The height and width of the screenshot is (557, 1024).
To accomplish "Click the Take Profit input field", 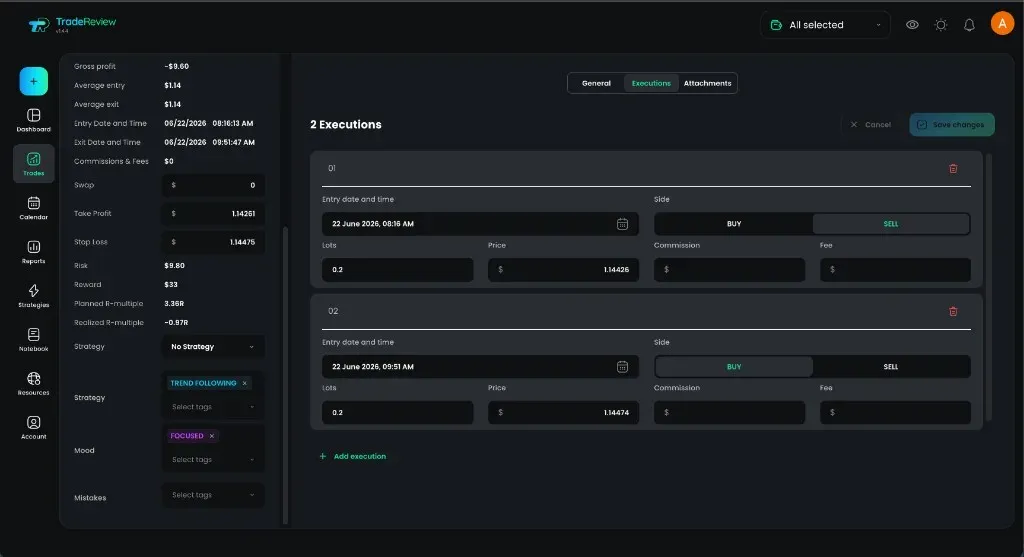I will point(213,214).
